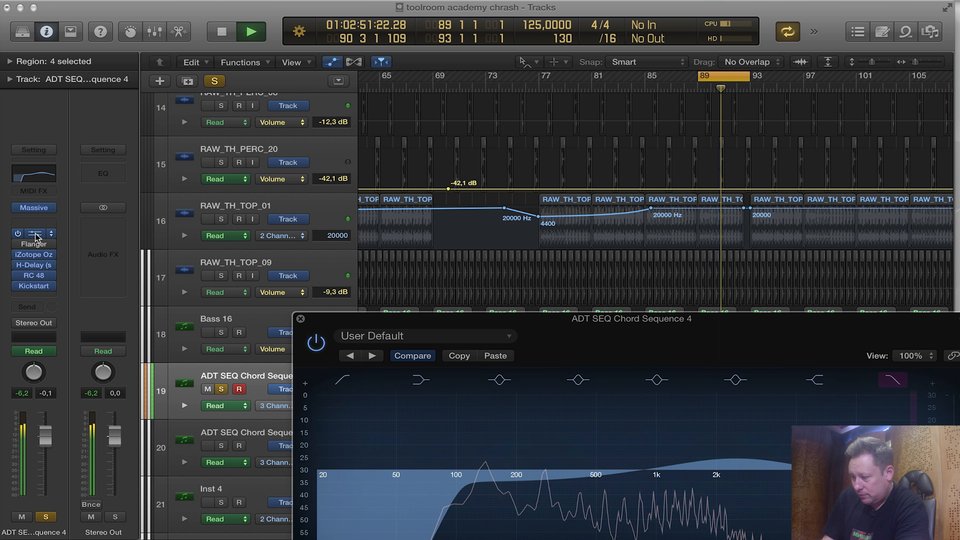Mute the ADT SEQ Chord Sequence track 19

[208, 389]
